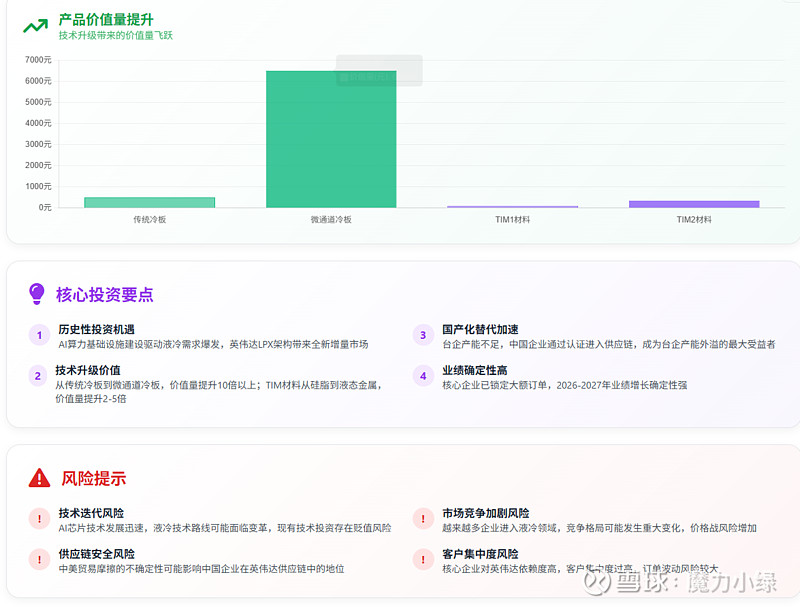The width and height of the screenshot is (800, 607).
Task: Click the 产品价值量提升 heading
Action: click(x=106, y=20)
